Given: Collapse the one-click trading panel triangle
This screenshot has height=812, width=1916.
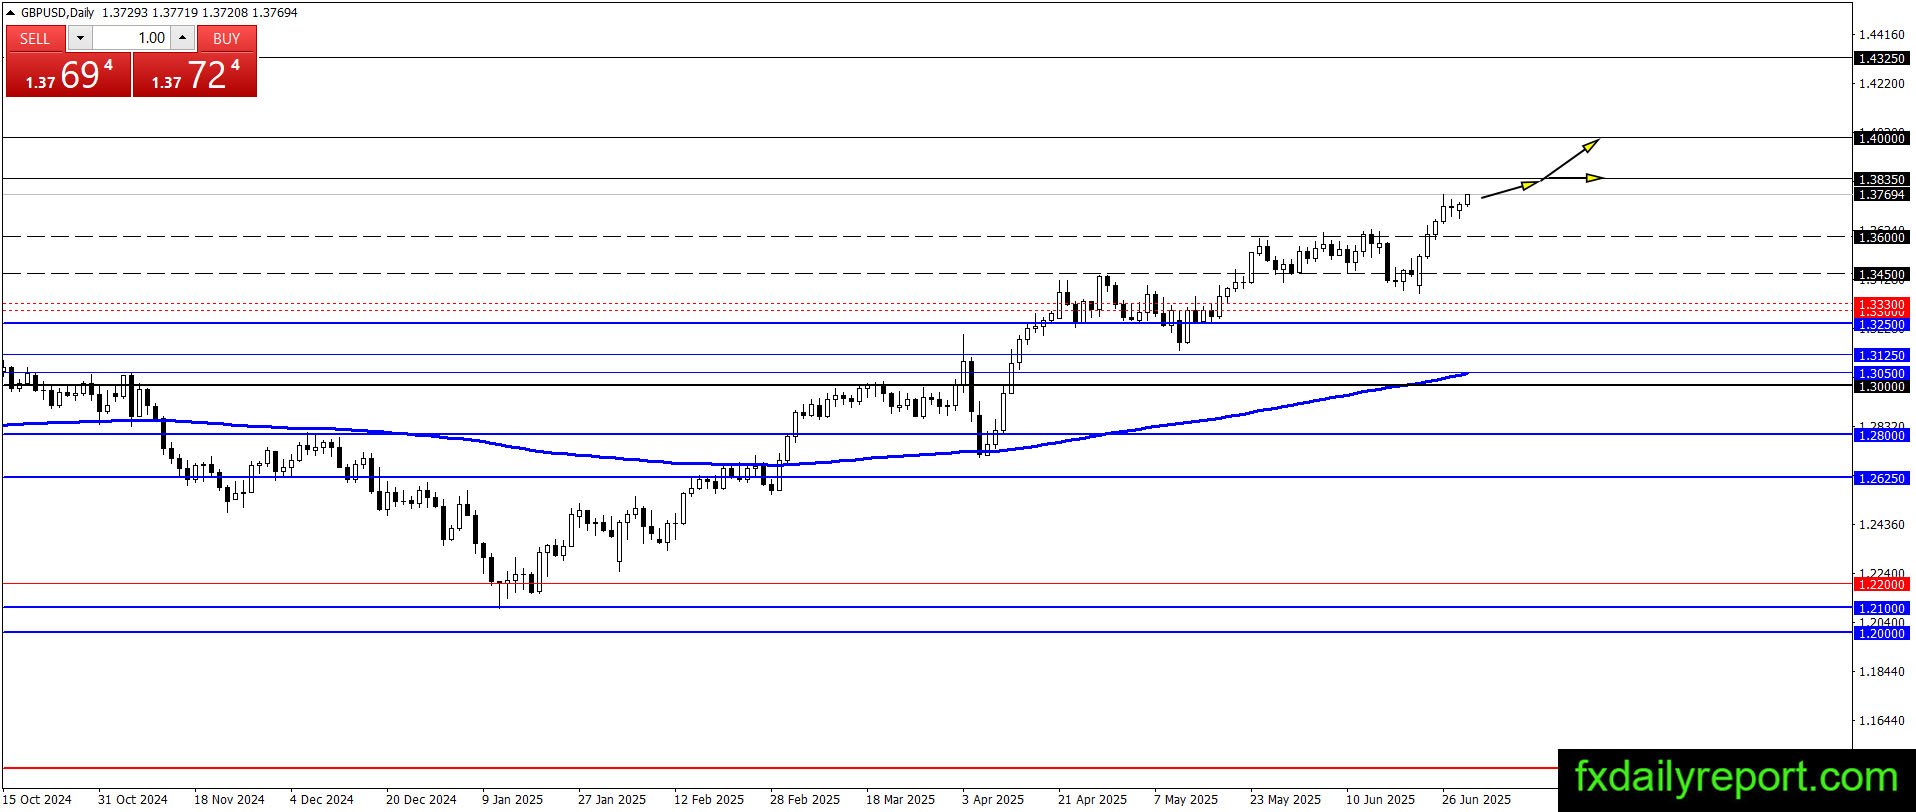Looking at the screenshot, I should pos(11,13).
